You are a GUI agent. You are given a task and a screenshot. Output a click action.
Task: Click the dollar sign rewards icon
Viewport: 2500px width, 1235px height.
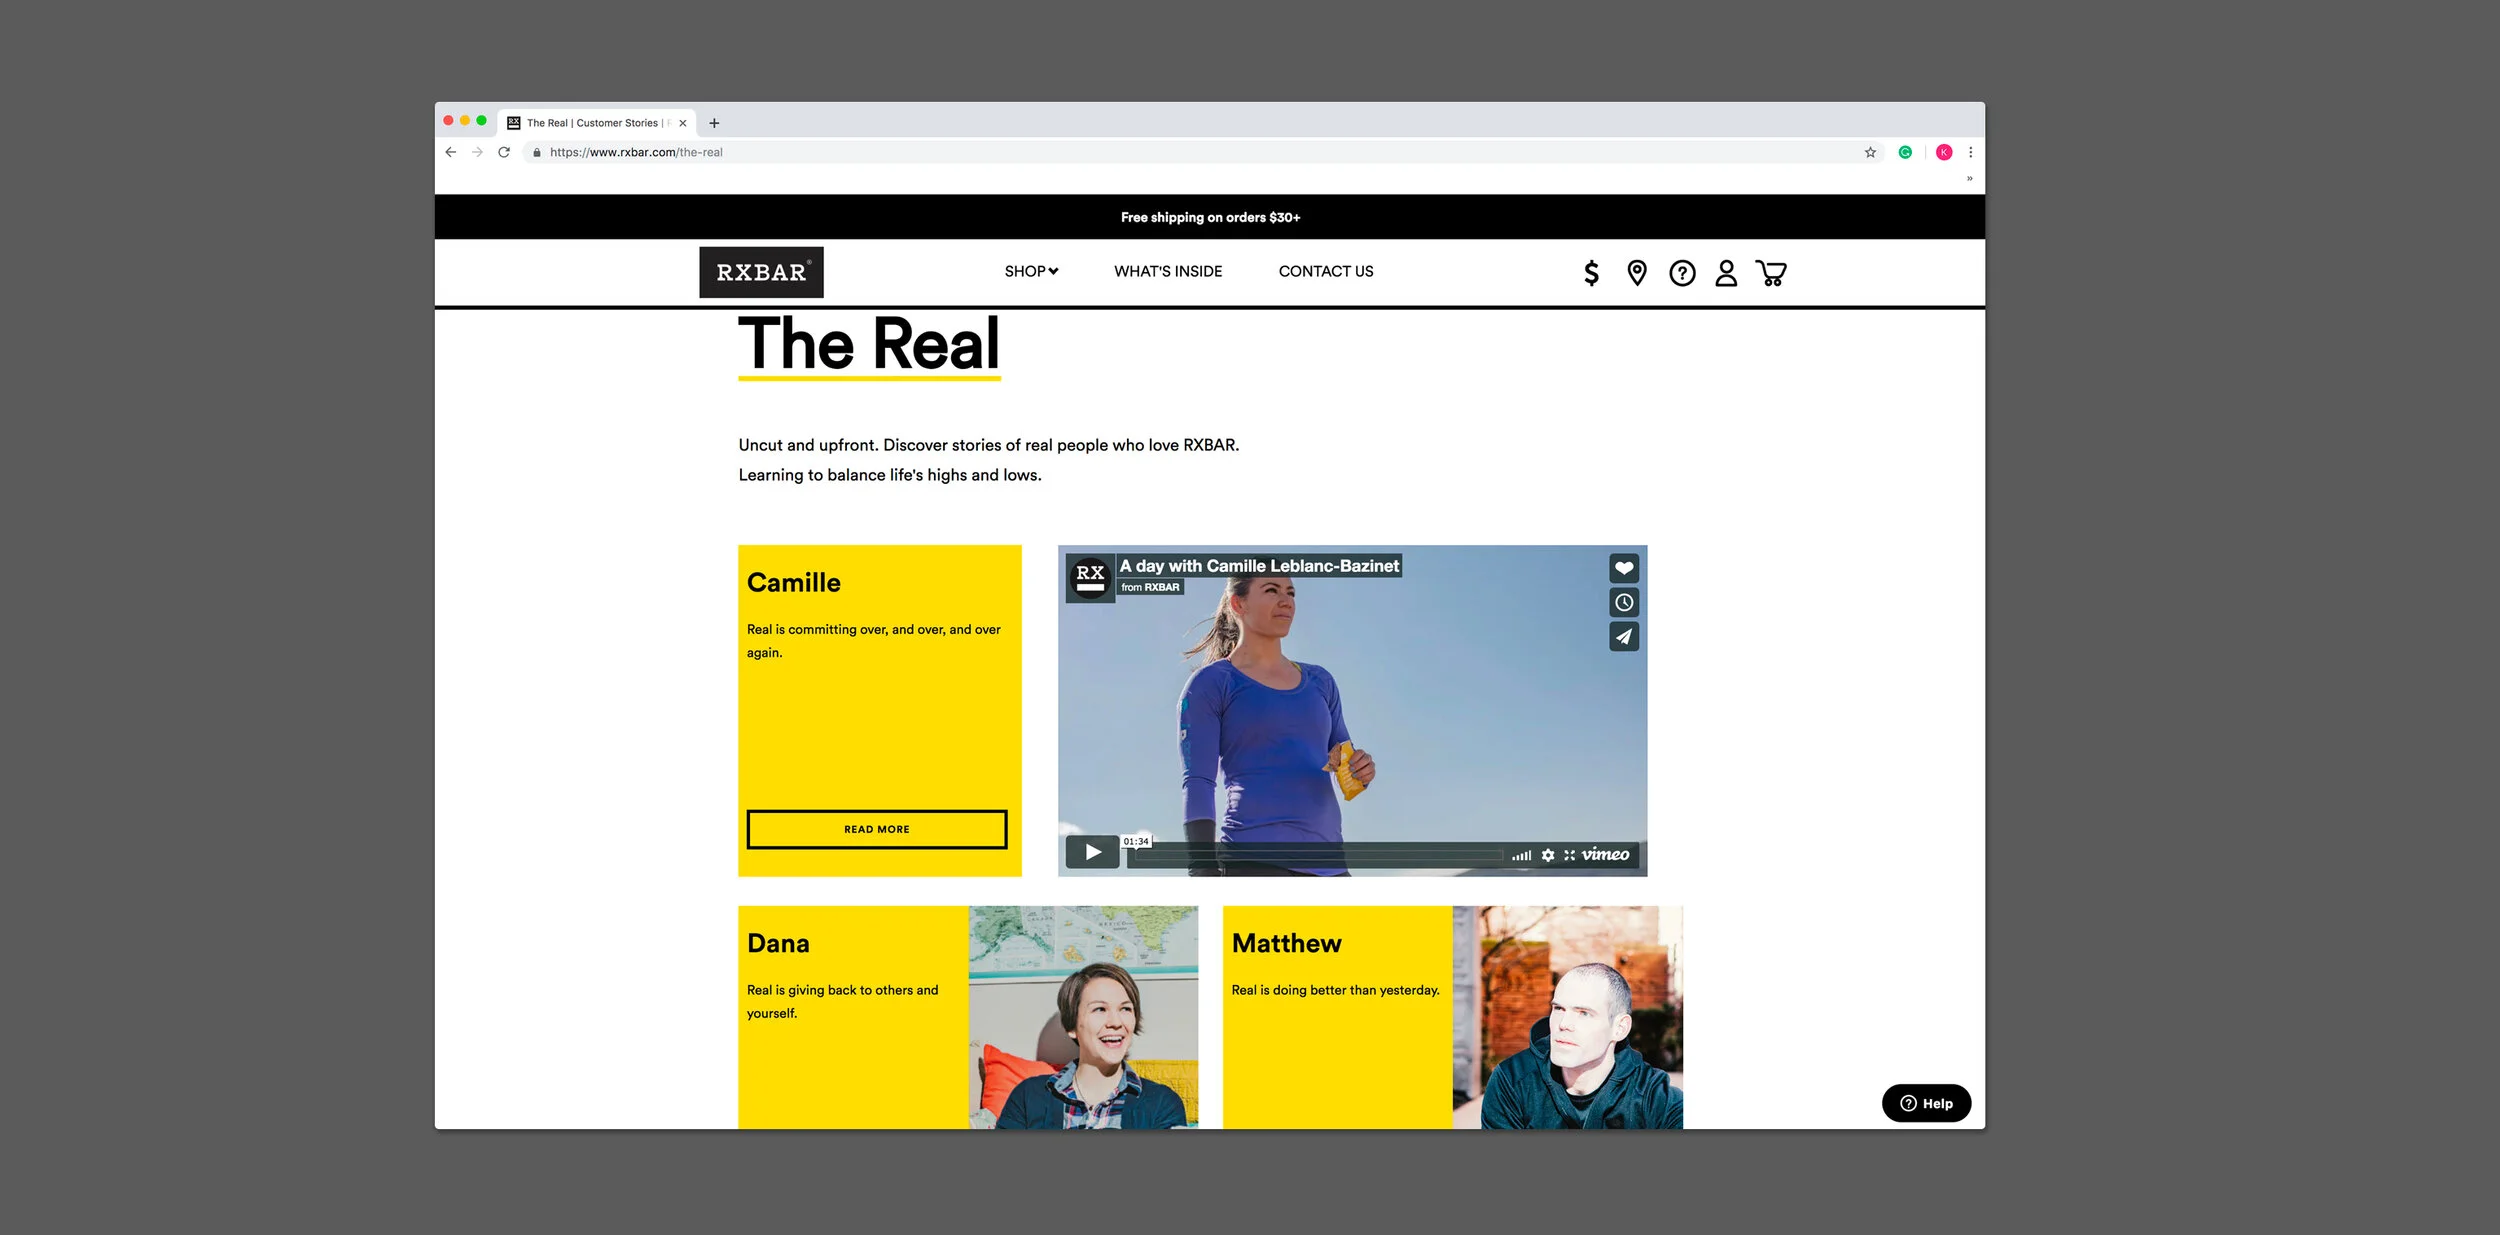[1591, 273]
